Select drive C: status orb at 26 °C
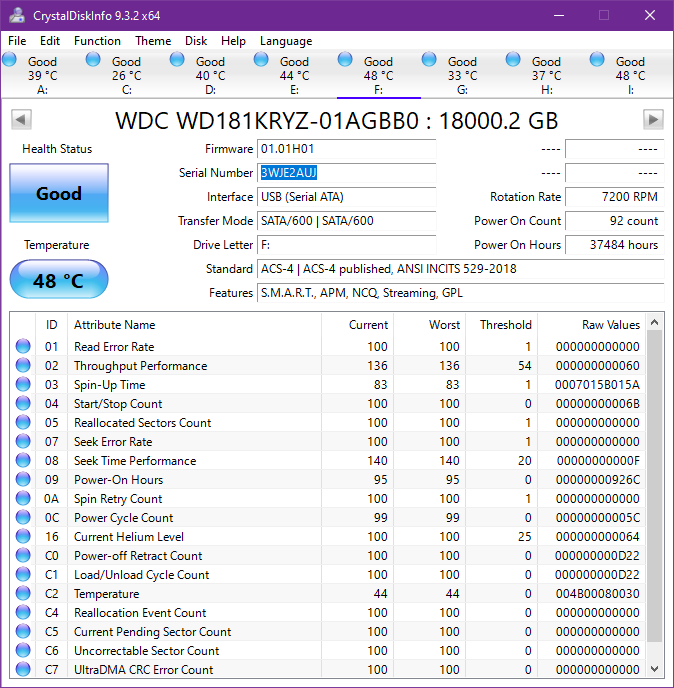674x688 pixels. coord(94,60)
